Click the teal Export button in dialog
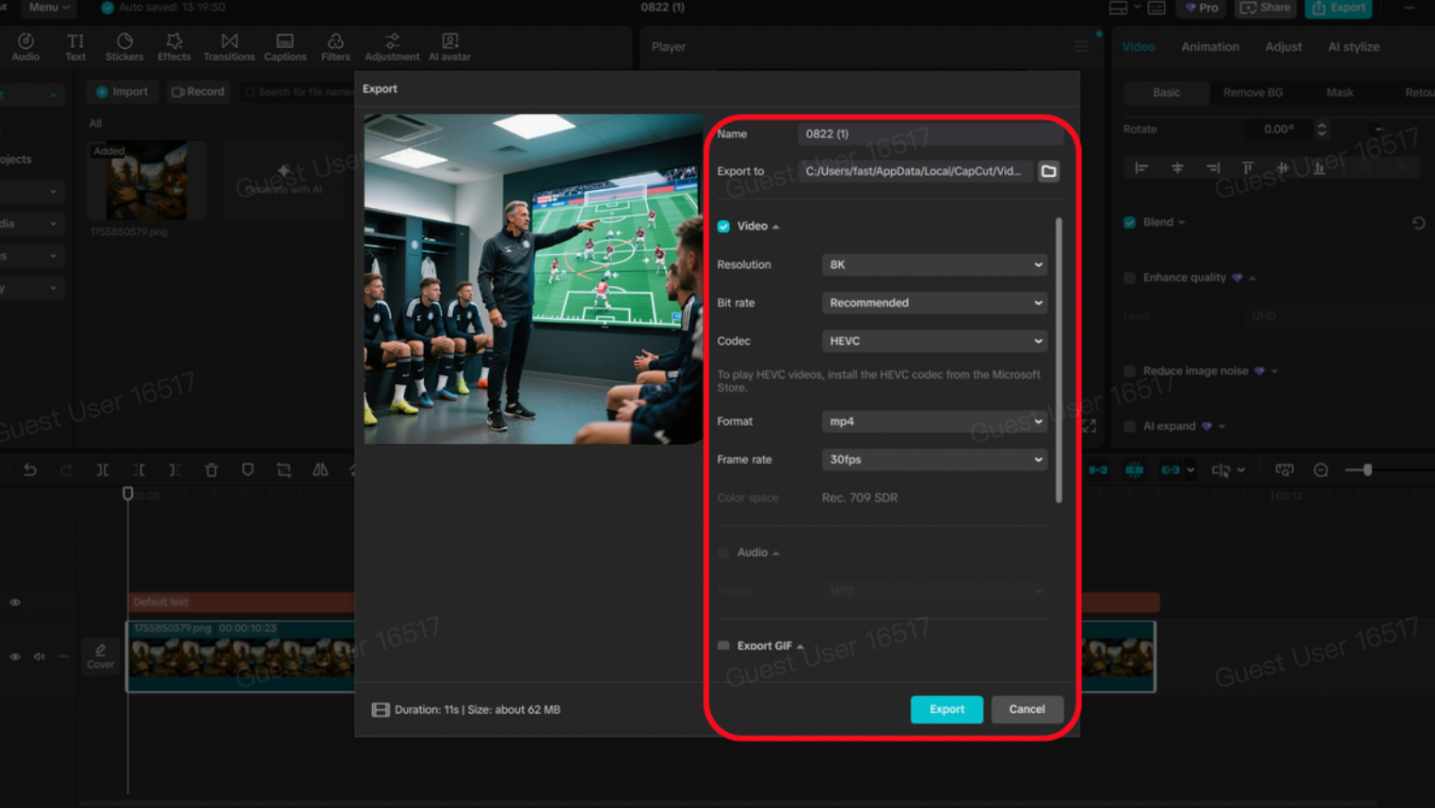This screenshot has height=809, width=1435. pos(946,709)
